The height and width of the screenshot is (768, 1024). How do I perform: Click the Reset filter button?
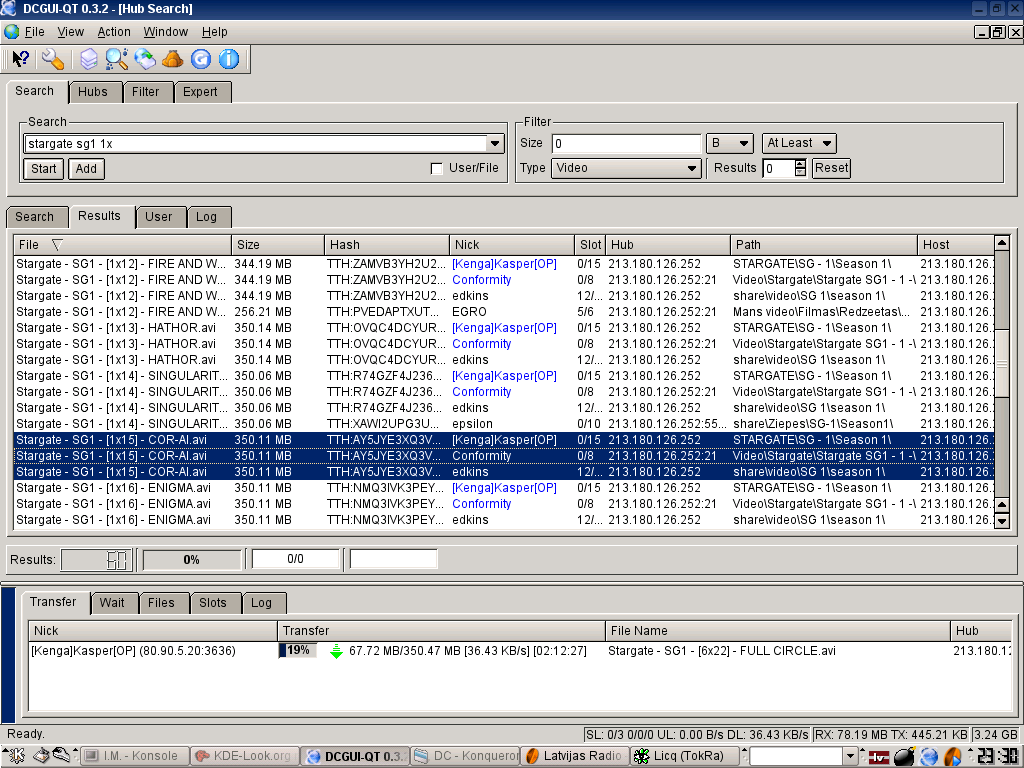[831, 168]
